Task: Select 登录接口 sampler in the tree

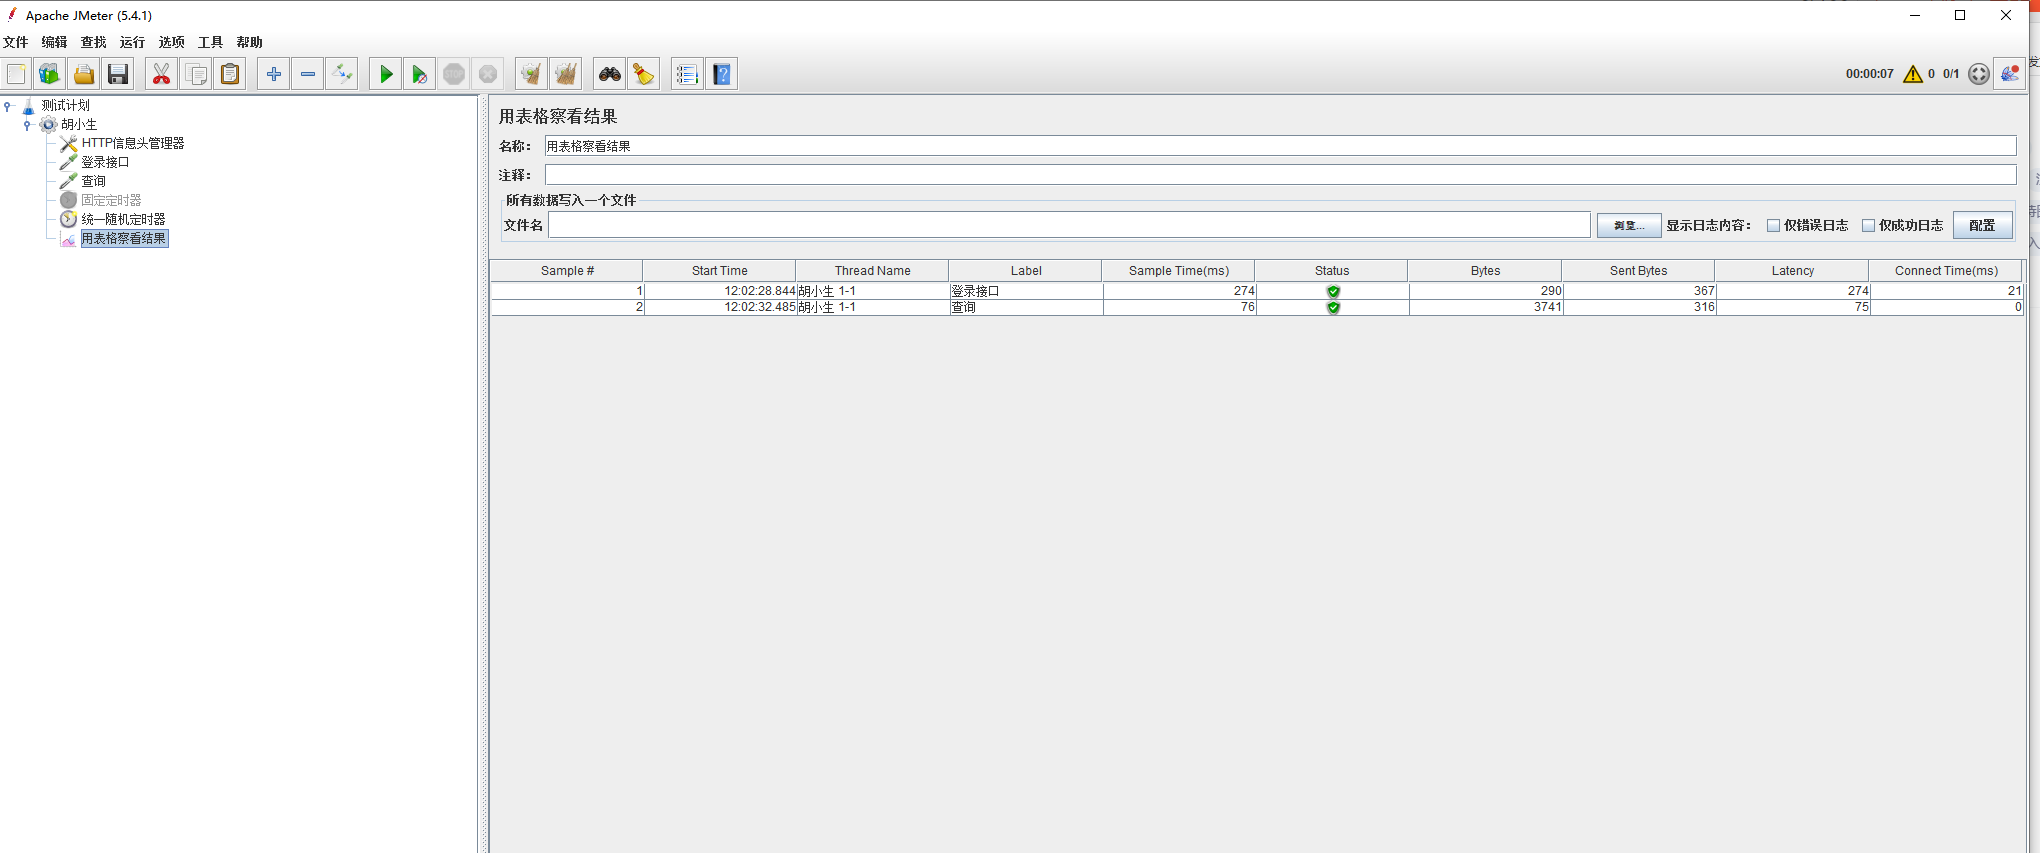Action: point(105,162)
